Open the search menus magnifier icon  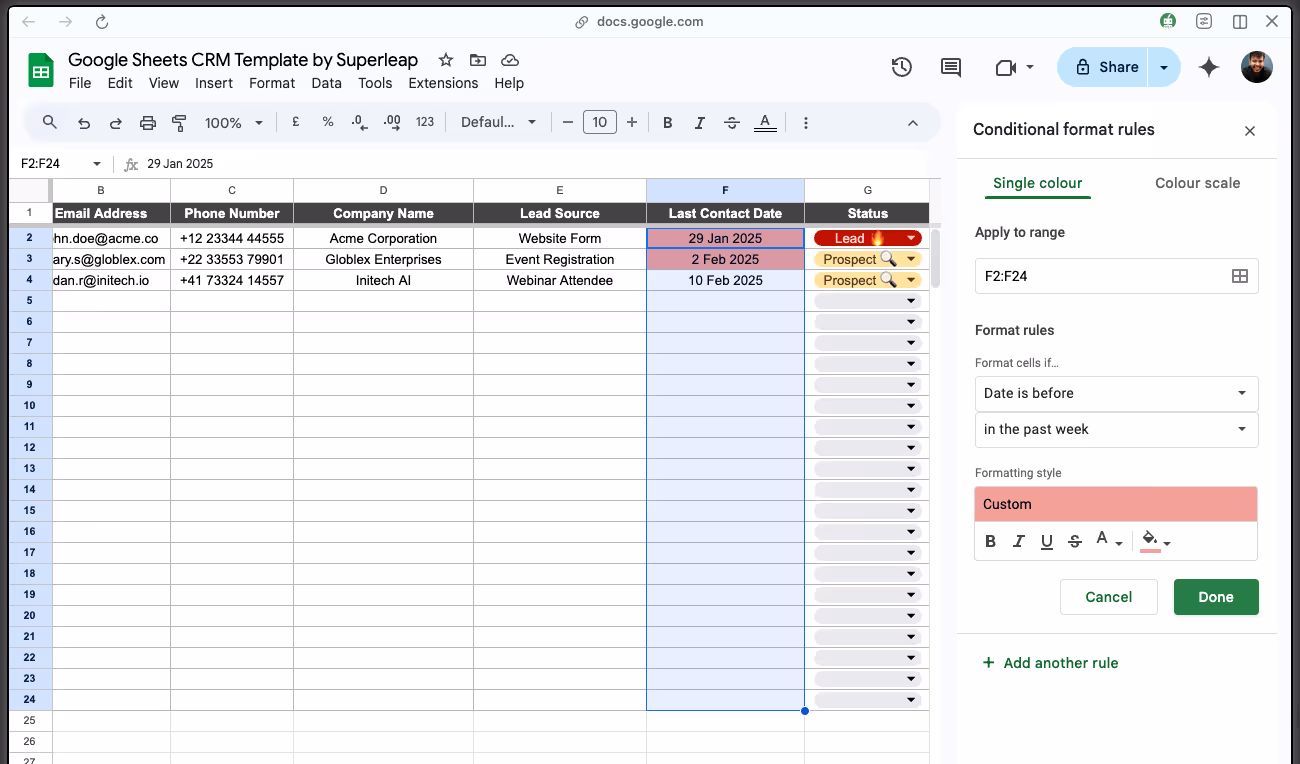[50, 122]
